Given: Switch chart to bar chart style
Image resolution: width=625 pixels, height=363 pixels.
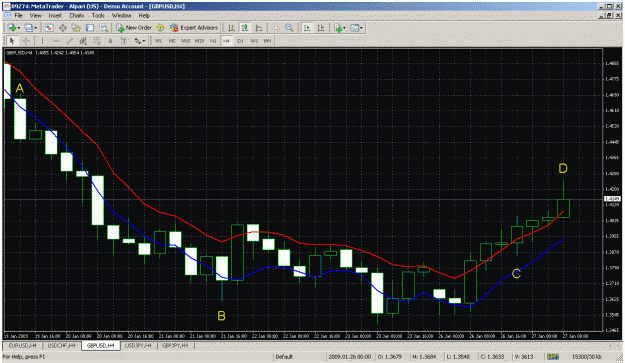Looking at the screenshot, I should pyautogui.click(x=231, y=27).
